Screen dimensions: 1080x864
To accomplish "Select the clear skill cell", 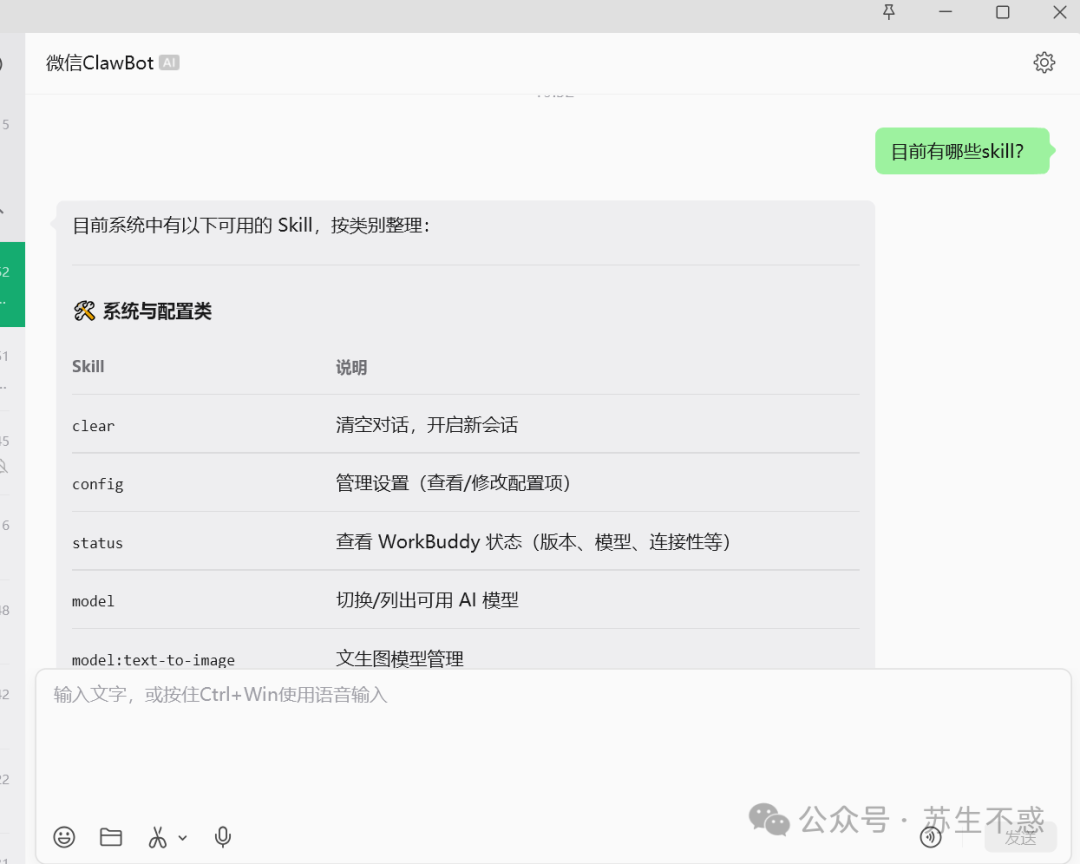I will click(x=93, y=426).
